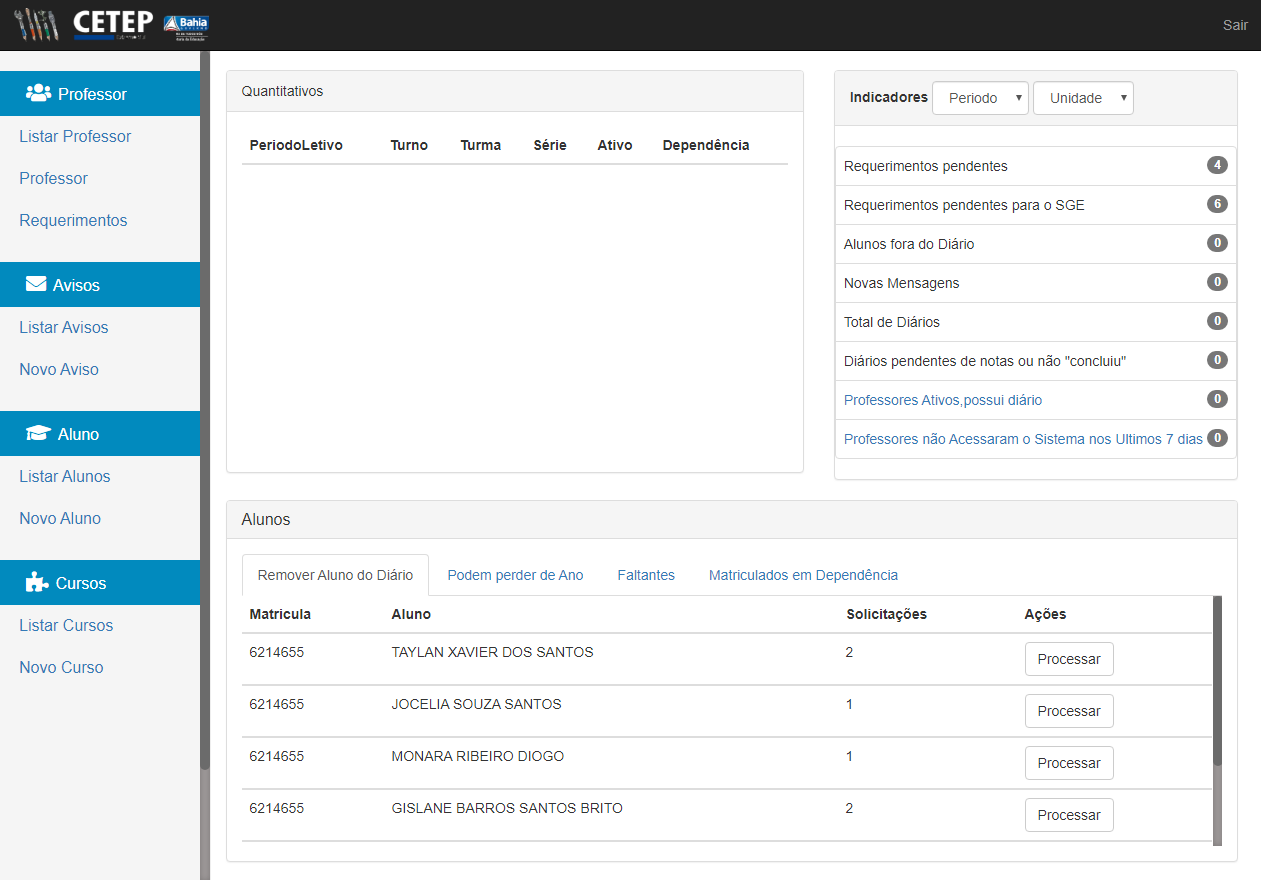Click the CETEP logo in the header
Screen dimensions: 1261x880
coord(112,24)
